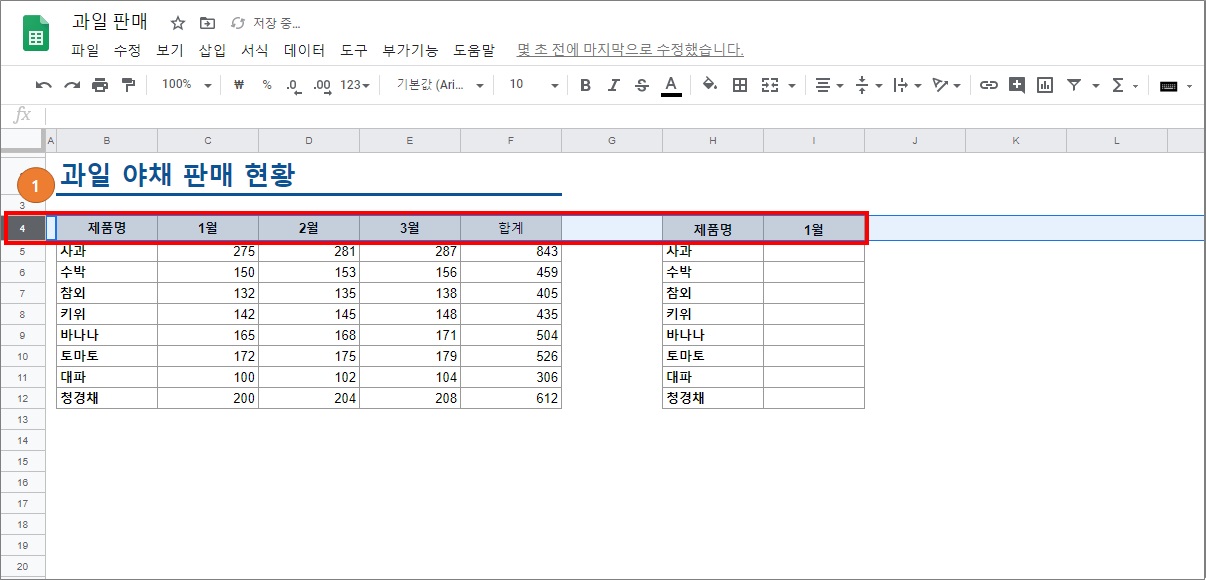Click the move to folder icon

tap(207, 23)
